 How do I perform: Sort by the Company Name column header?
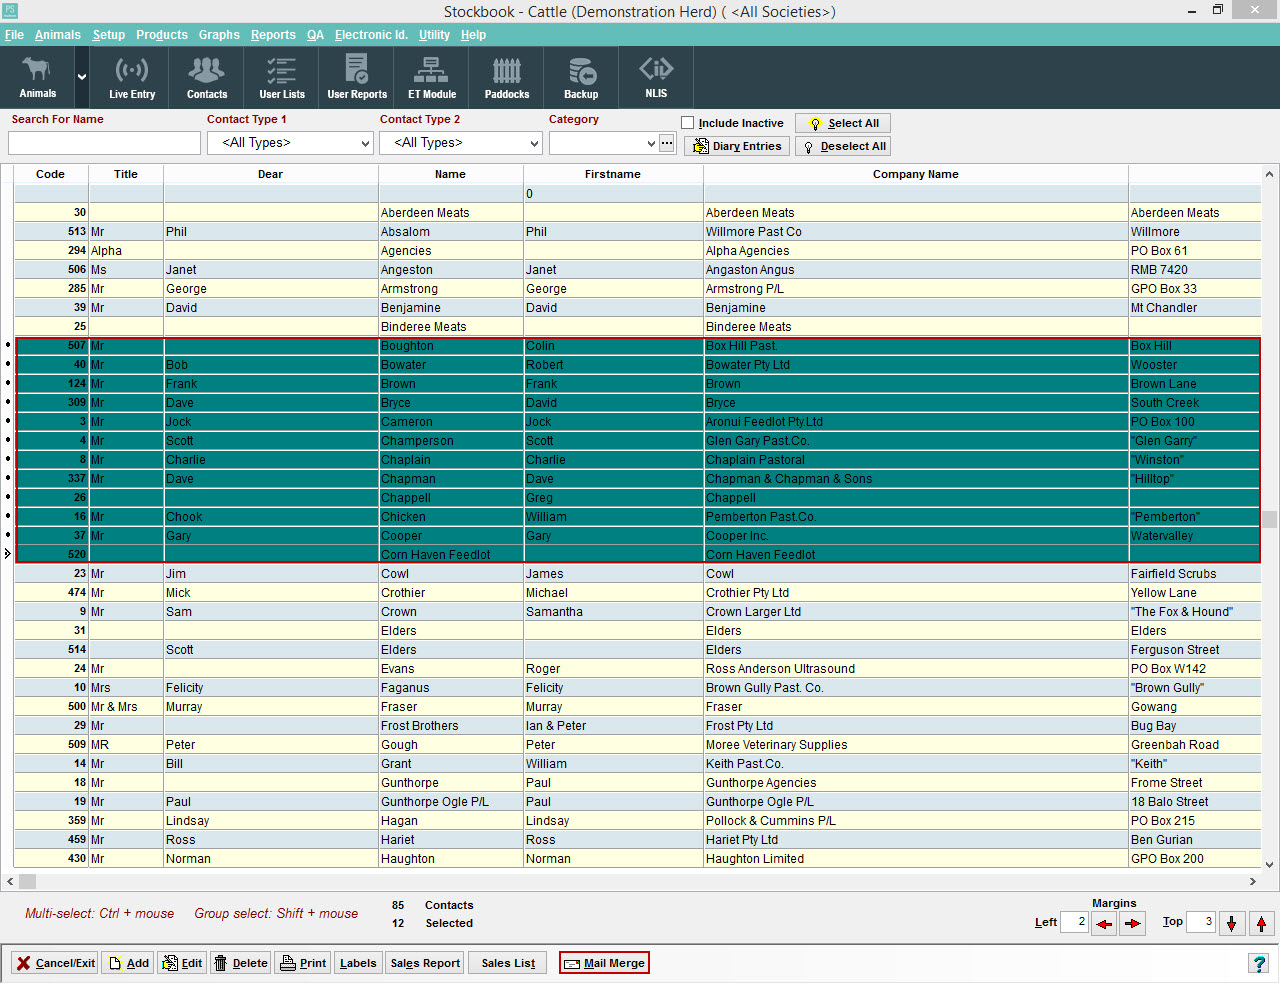[916, 174]
